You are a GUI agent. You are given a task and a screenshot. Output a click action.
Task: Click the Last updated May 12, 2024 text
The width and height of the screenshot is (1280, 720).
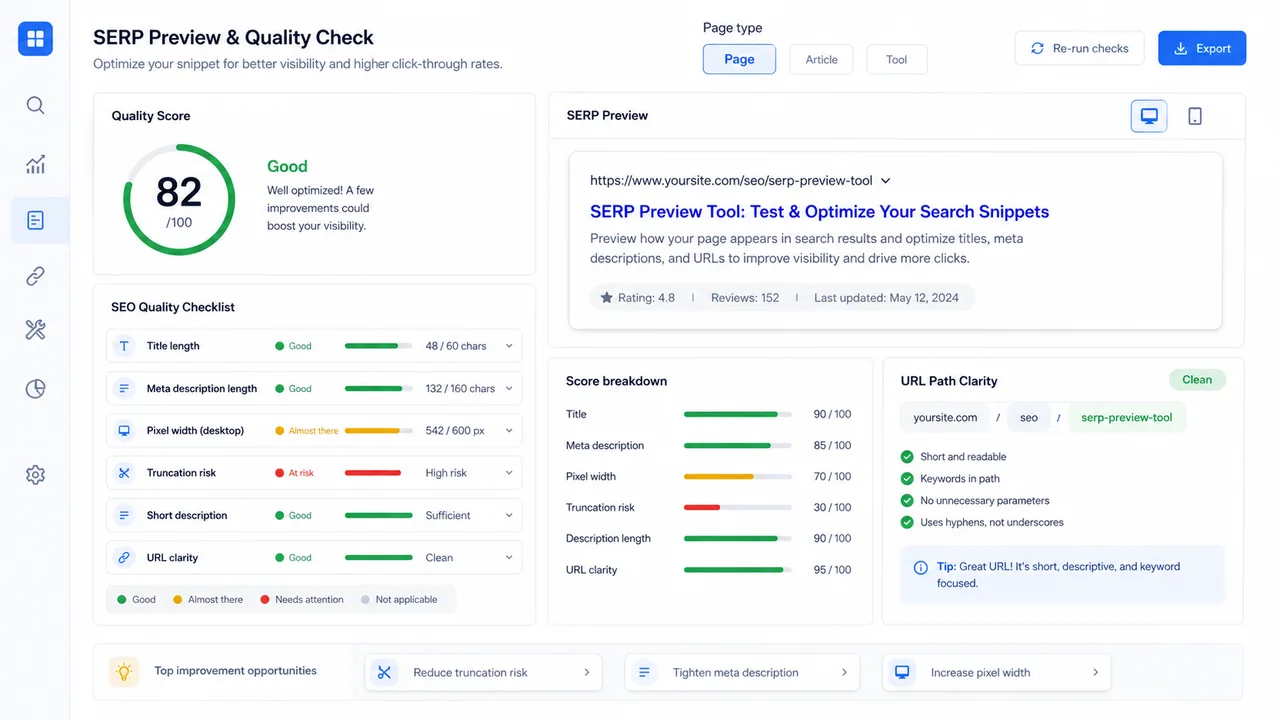pyautogui.click(x=886, y=298)
